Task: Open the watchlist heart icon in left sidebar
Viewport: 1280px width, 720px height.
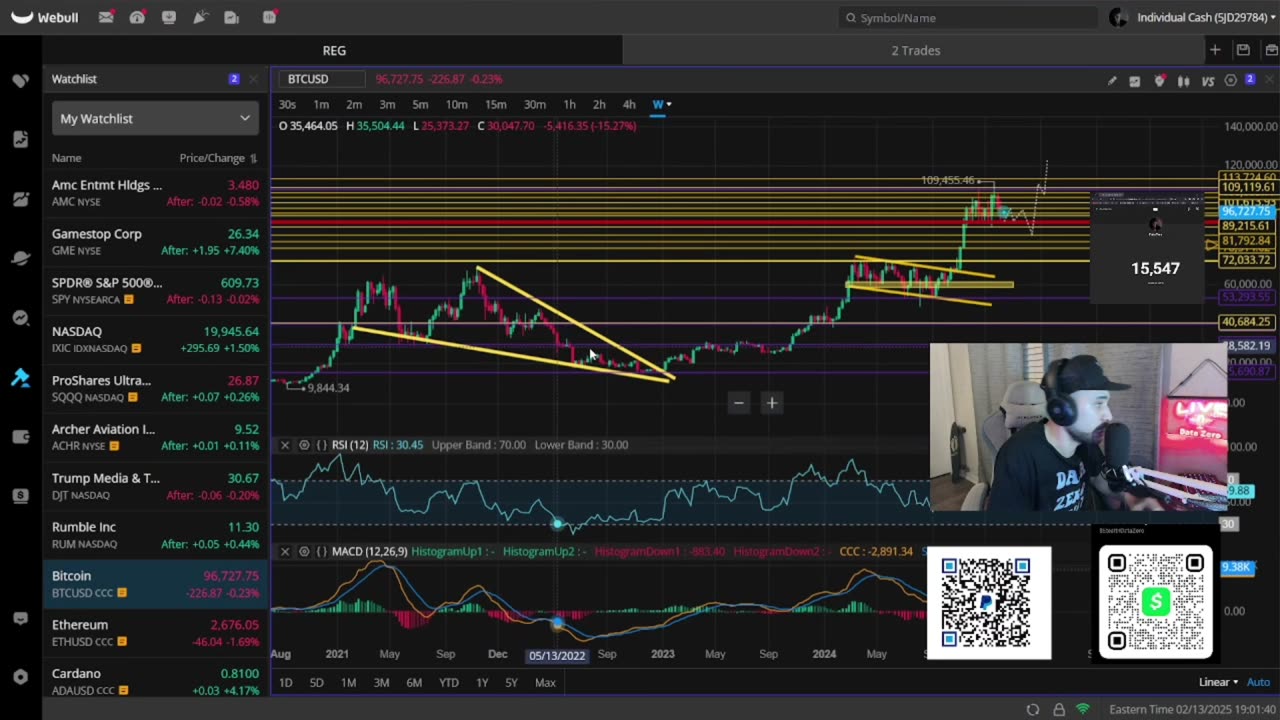Action: [20, 80]
